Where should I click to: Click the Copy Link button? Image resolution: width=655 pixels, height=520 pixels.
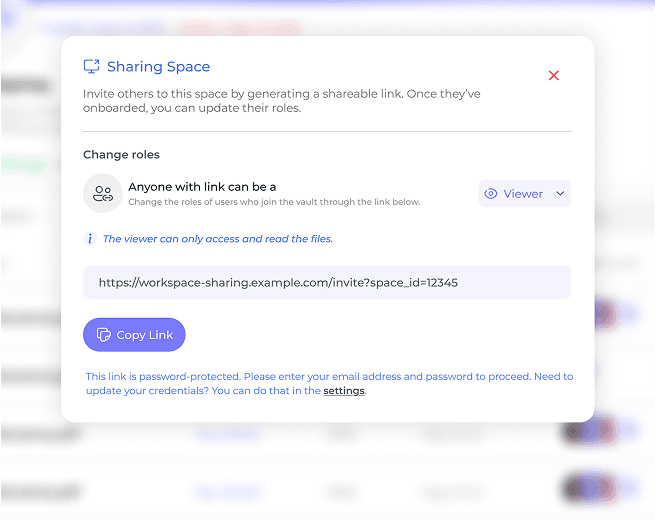click(134, 335)
